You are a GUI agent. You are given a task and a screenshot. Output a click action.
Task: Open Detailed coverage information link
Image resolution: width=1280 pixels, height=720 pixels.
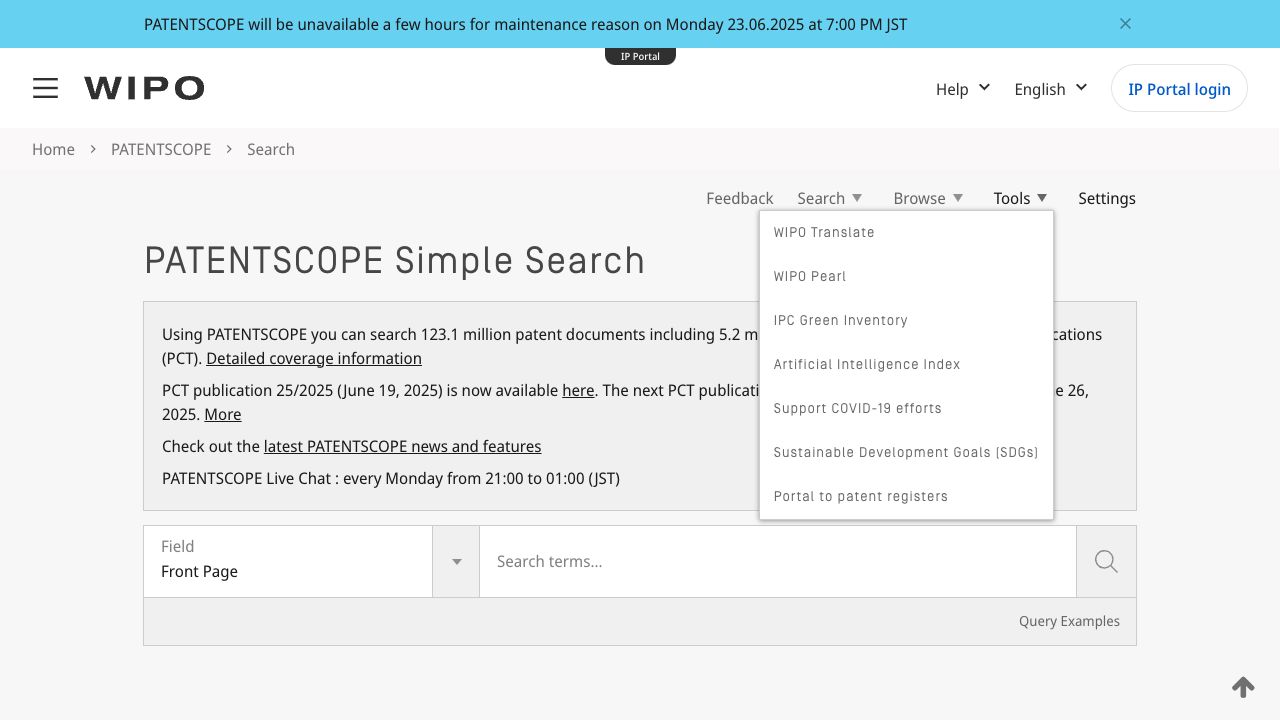point(313,358)
